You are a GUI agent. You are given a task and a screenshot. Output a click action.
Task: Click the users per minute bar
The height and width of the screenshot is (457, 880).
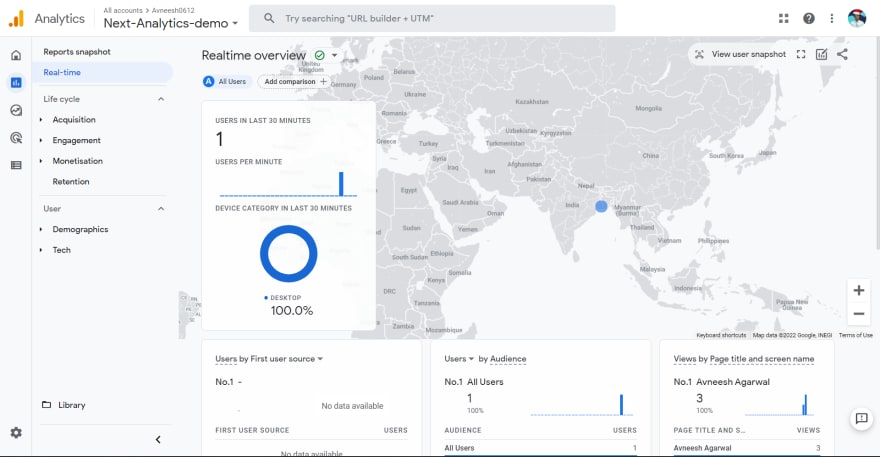(x=341, y=184)
